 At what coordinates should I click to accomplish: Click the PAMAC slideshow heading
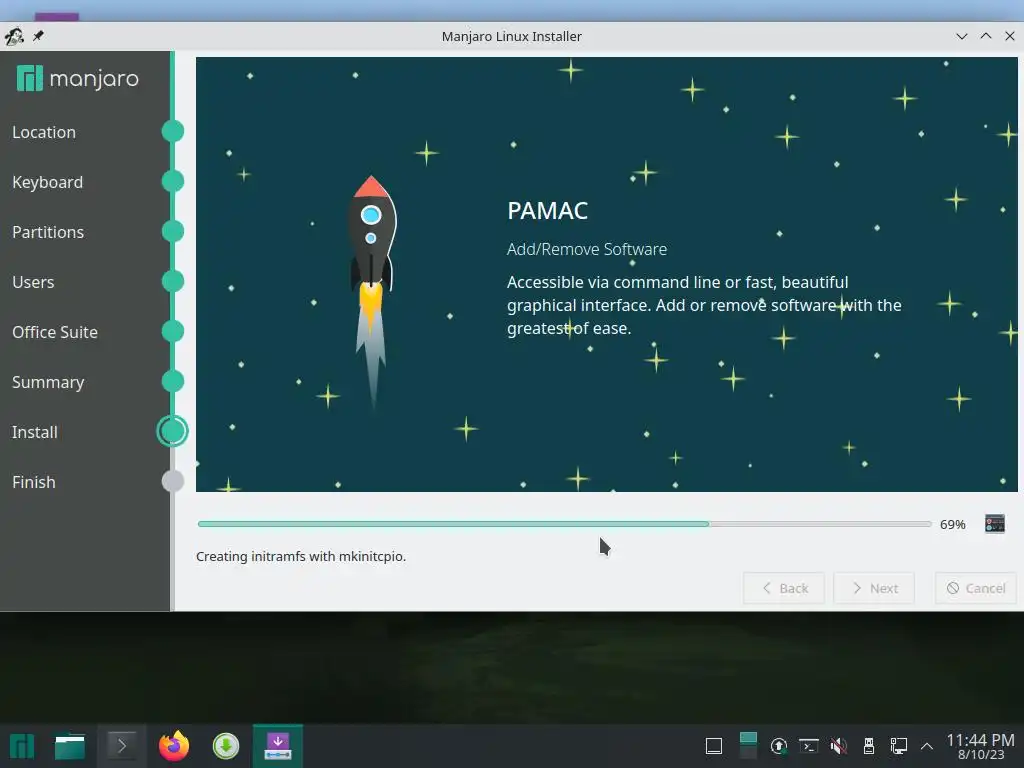coord(547,210)
